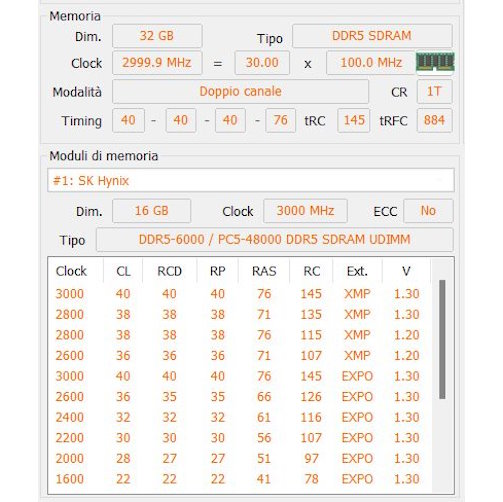The image size is (503, 502).
Task: Select the Doppio canale mode field
Action: click(240, 91)
